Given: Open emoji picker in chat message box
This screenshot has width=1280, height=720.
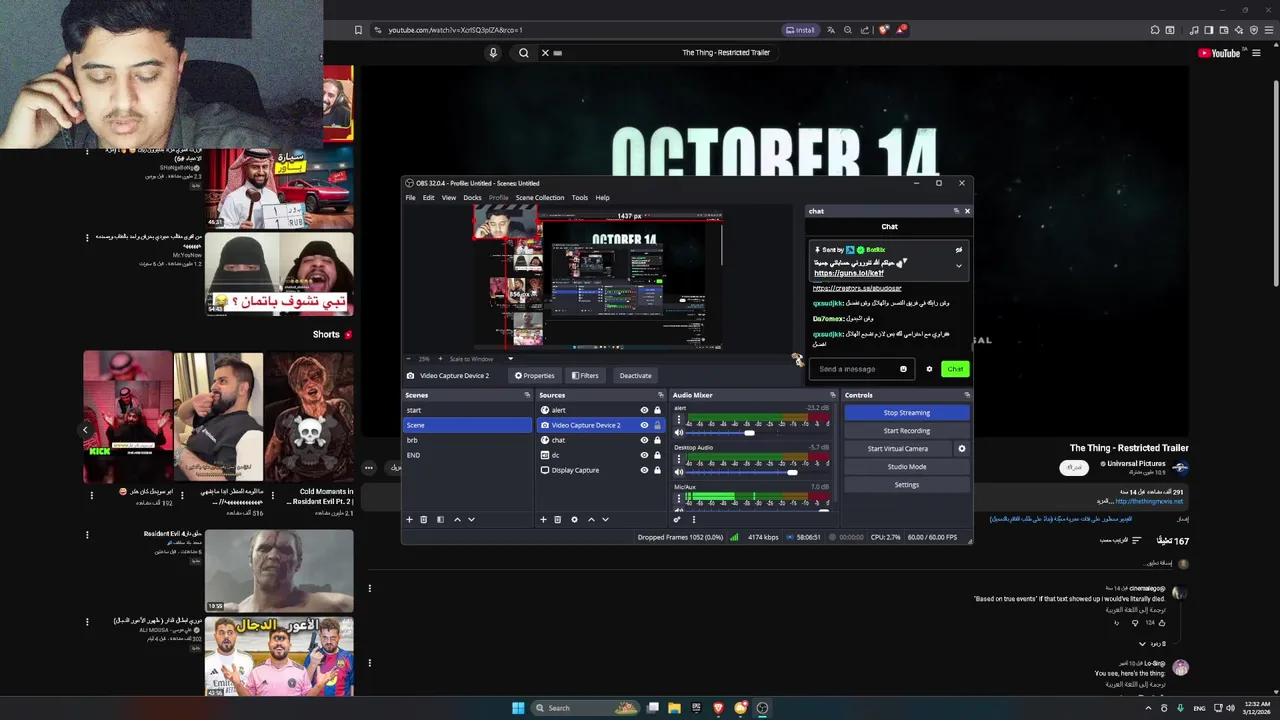Looking at the screenshot, I should coord(903,369).
